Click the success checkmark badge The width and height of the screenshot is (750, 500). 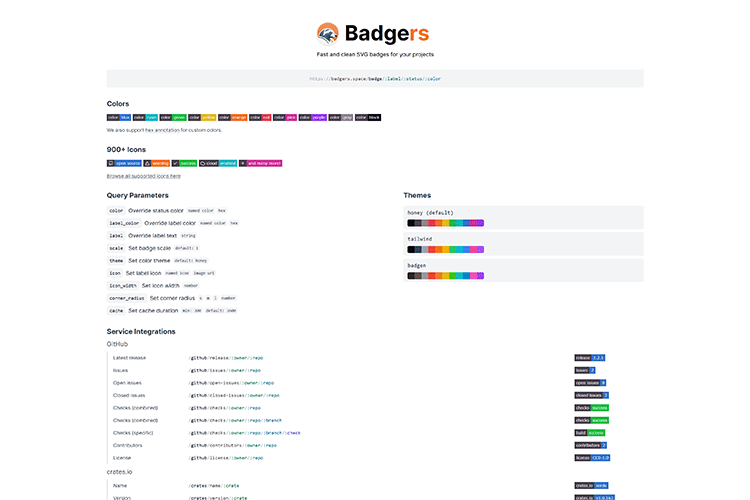(184, 162)
